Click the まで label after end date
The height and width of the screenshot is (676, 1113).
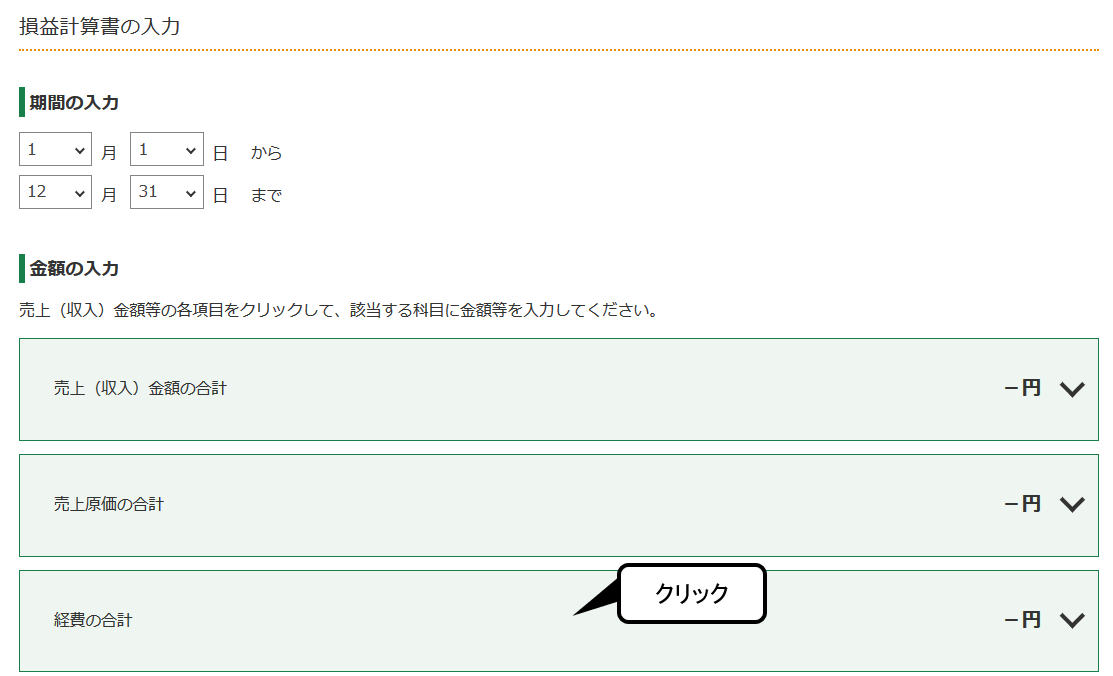[266, 195]
